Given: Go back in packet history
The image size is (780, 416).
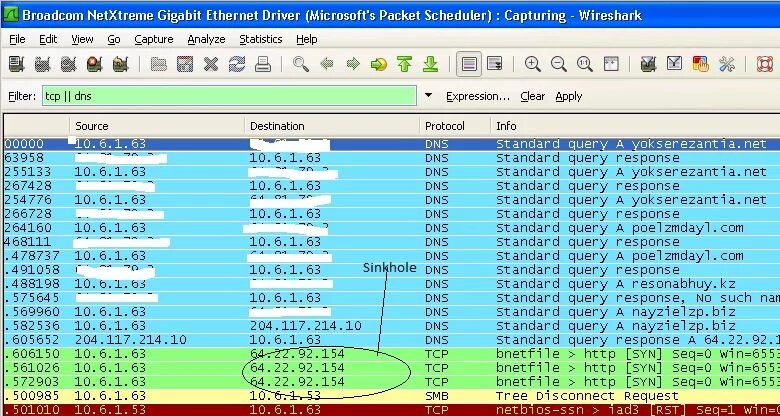Looking at the screenshot, I should click(327, 64).
